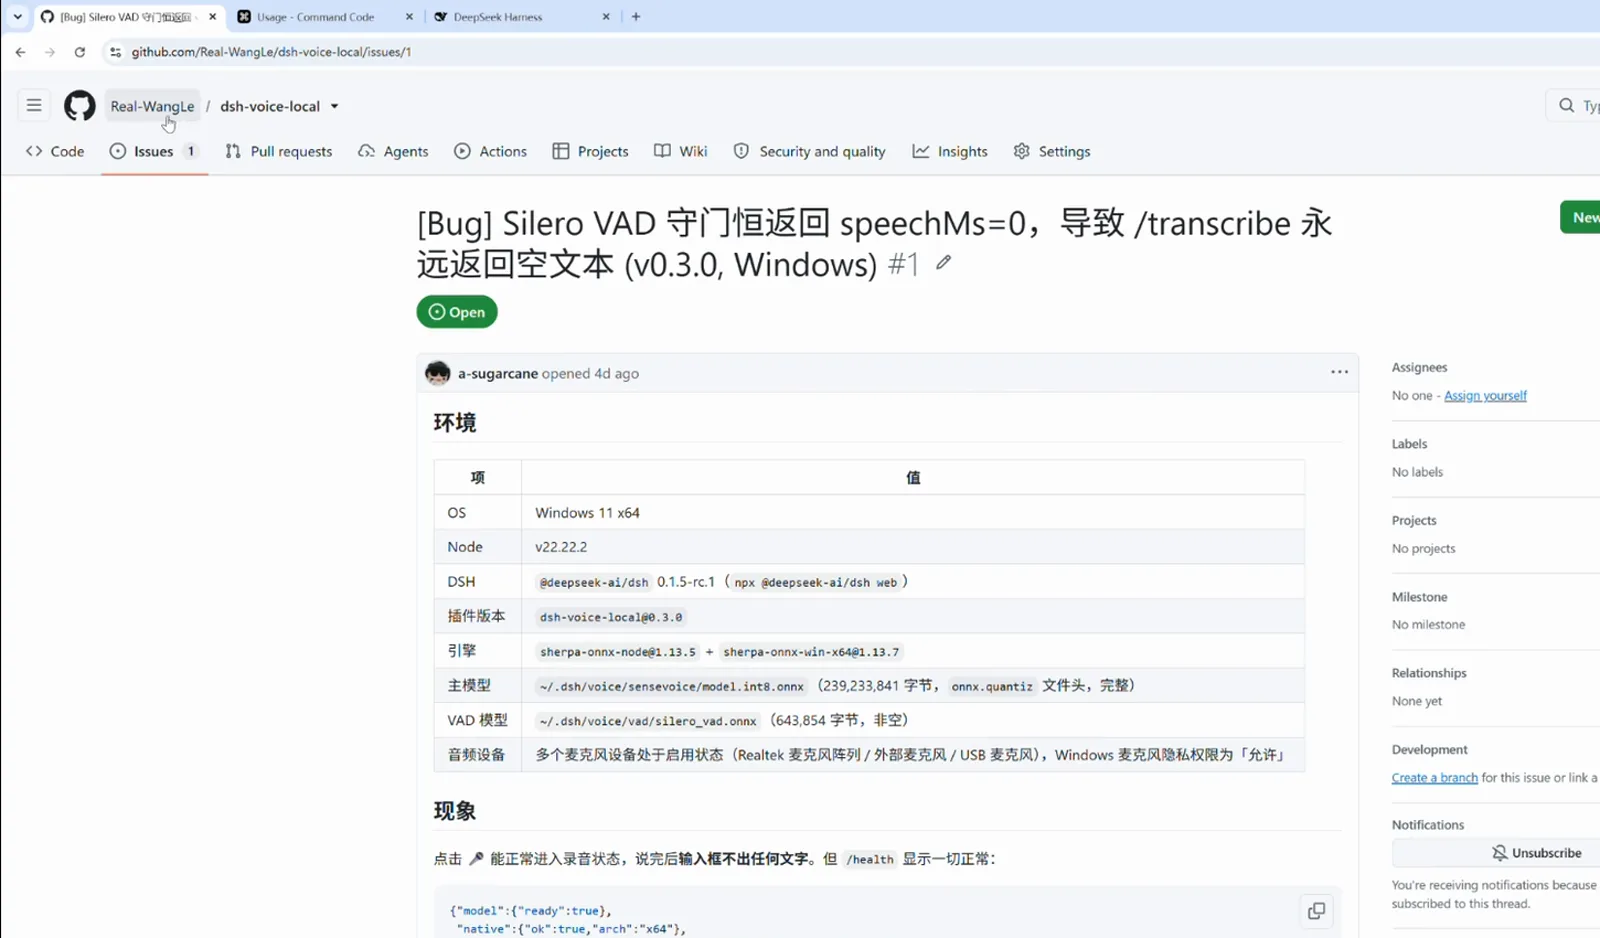Screen dimensions: 1600x938
Task: Click the green New issue button
Action: coord(1581,217)
